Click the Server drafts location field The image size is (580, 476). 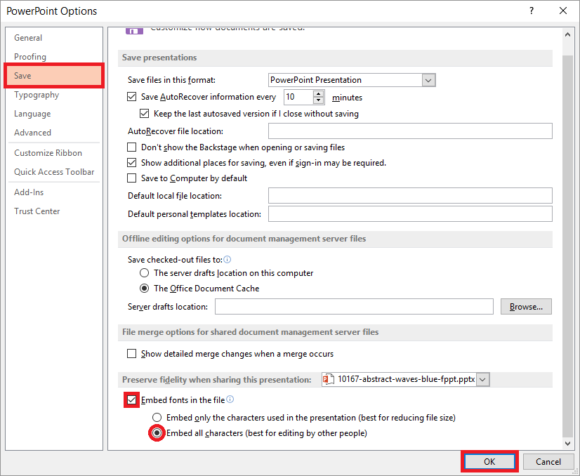(354, 307)
